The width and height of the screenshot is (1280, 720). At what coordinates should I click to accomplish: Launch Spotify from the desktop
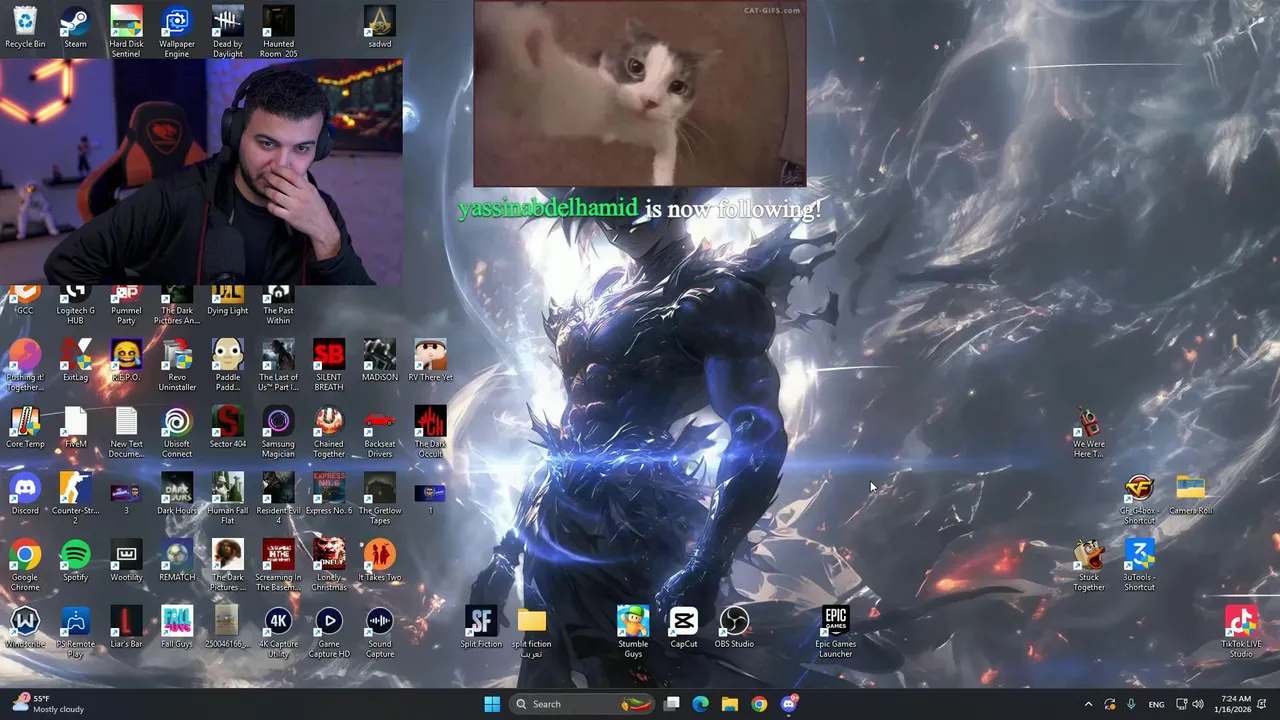pos(75,560)
